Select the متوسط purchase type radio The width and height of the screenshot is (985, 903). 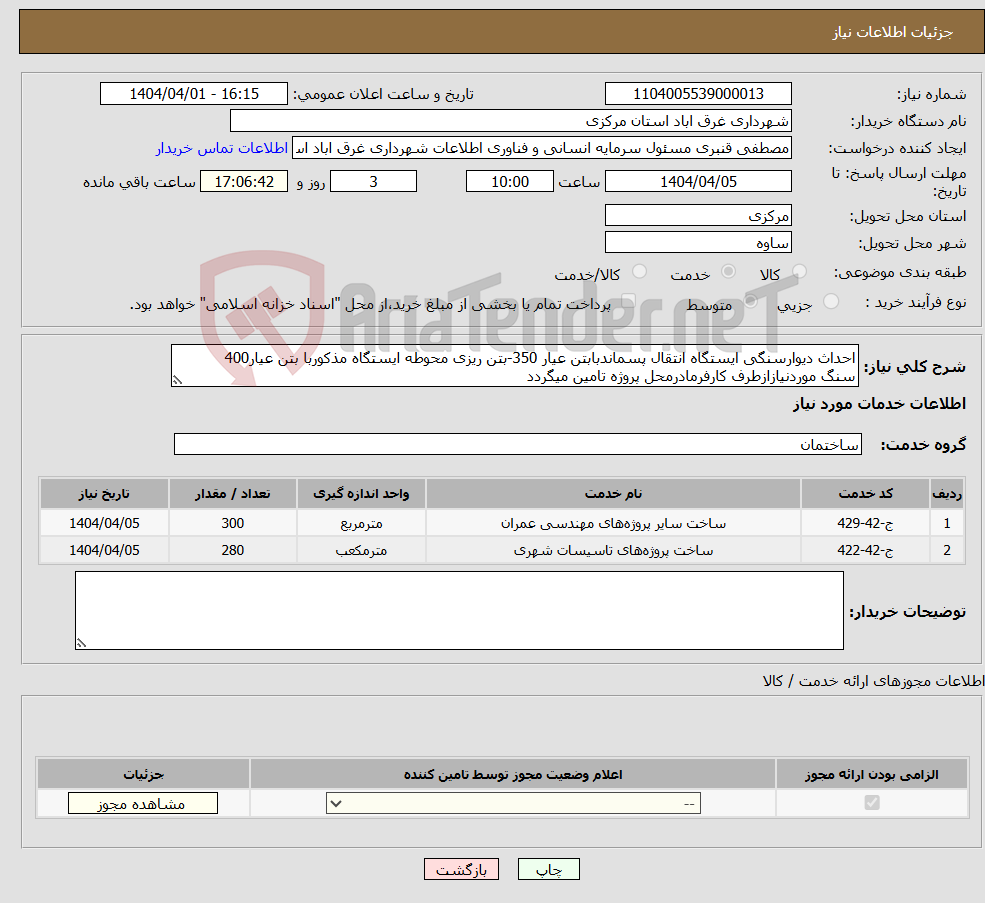pyautogui.click(x=750, y=302)
